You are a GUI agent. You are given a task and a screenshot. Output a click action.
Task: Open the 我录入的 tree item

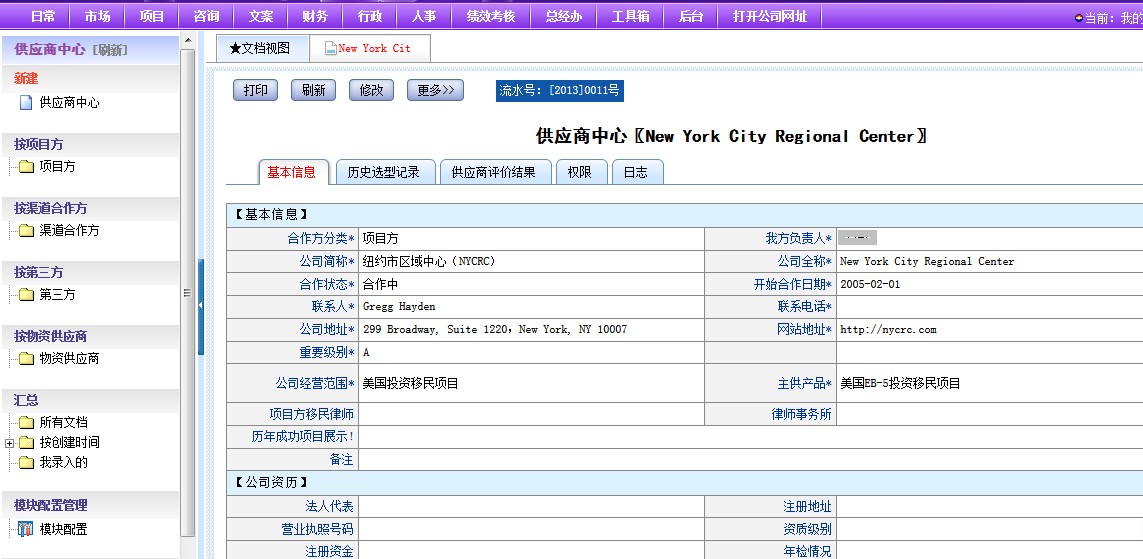pos(63,463)
